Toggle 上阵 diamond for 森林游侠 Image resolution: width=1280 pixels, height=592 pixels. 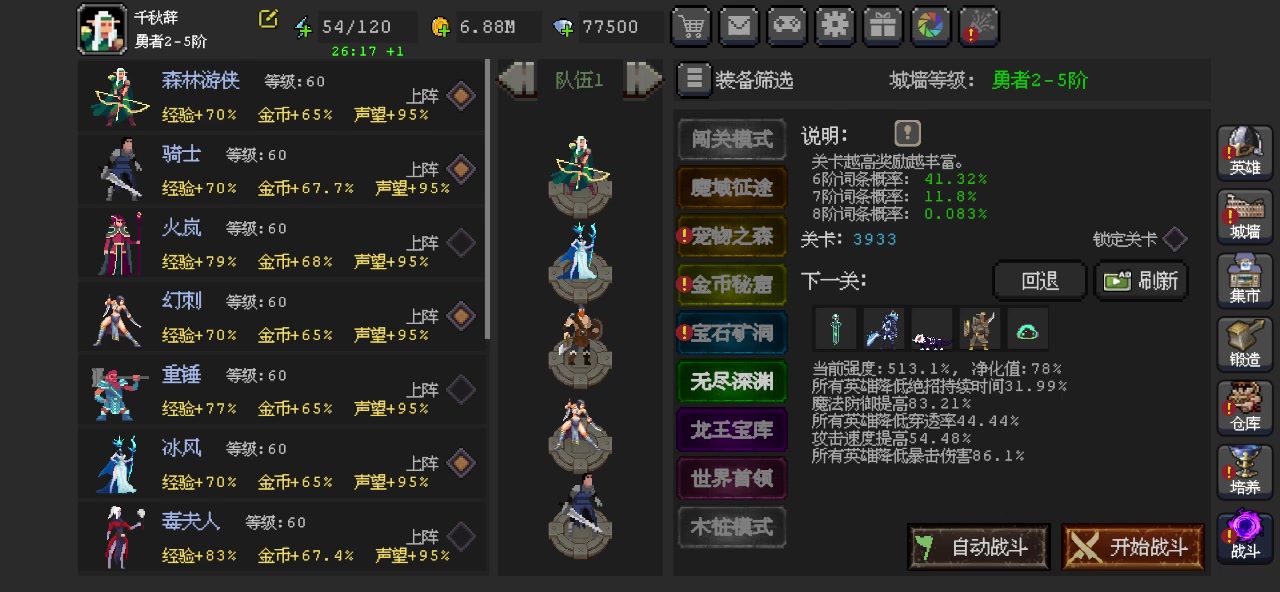point(461,96)
